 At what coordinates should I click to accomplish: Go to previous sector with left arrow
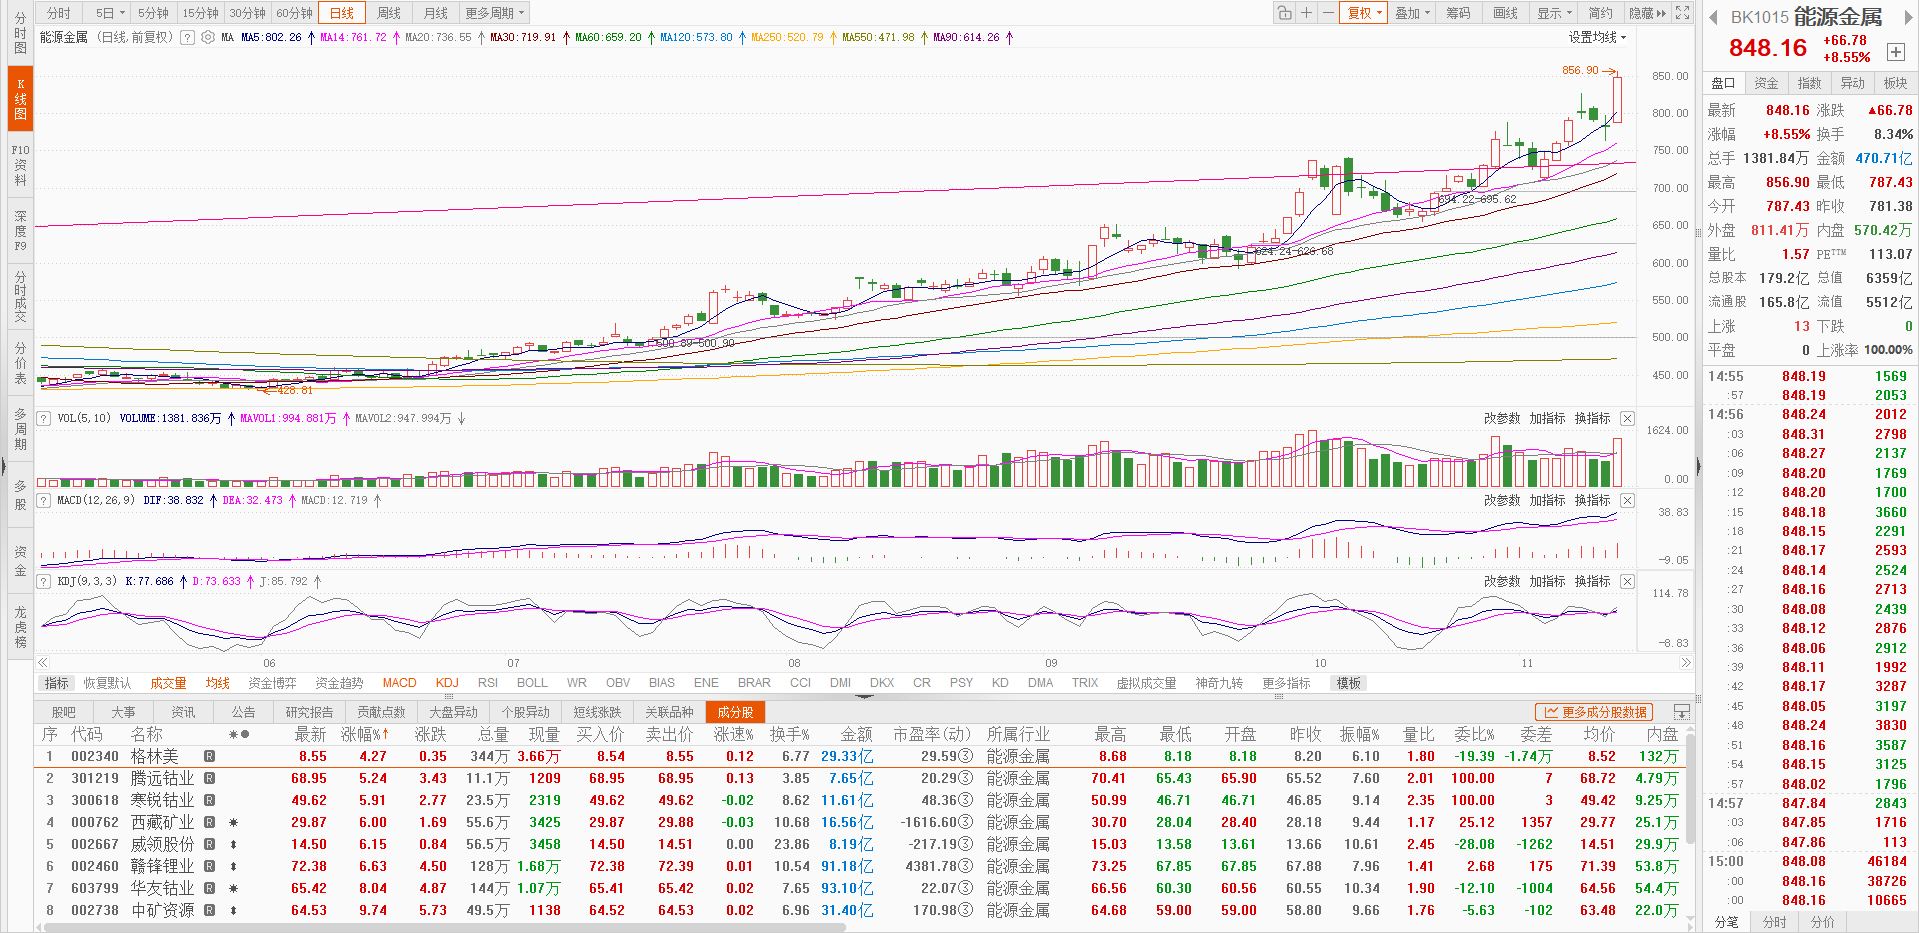[x=1713, y=17]
